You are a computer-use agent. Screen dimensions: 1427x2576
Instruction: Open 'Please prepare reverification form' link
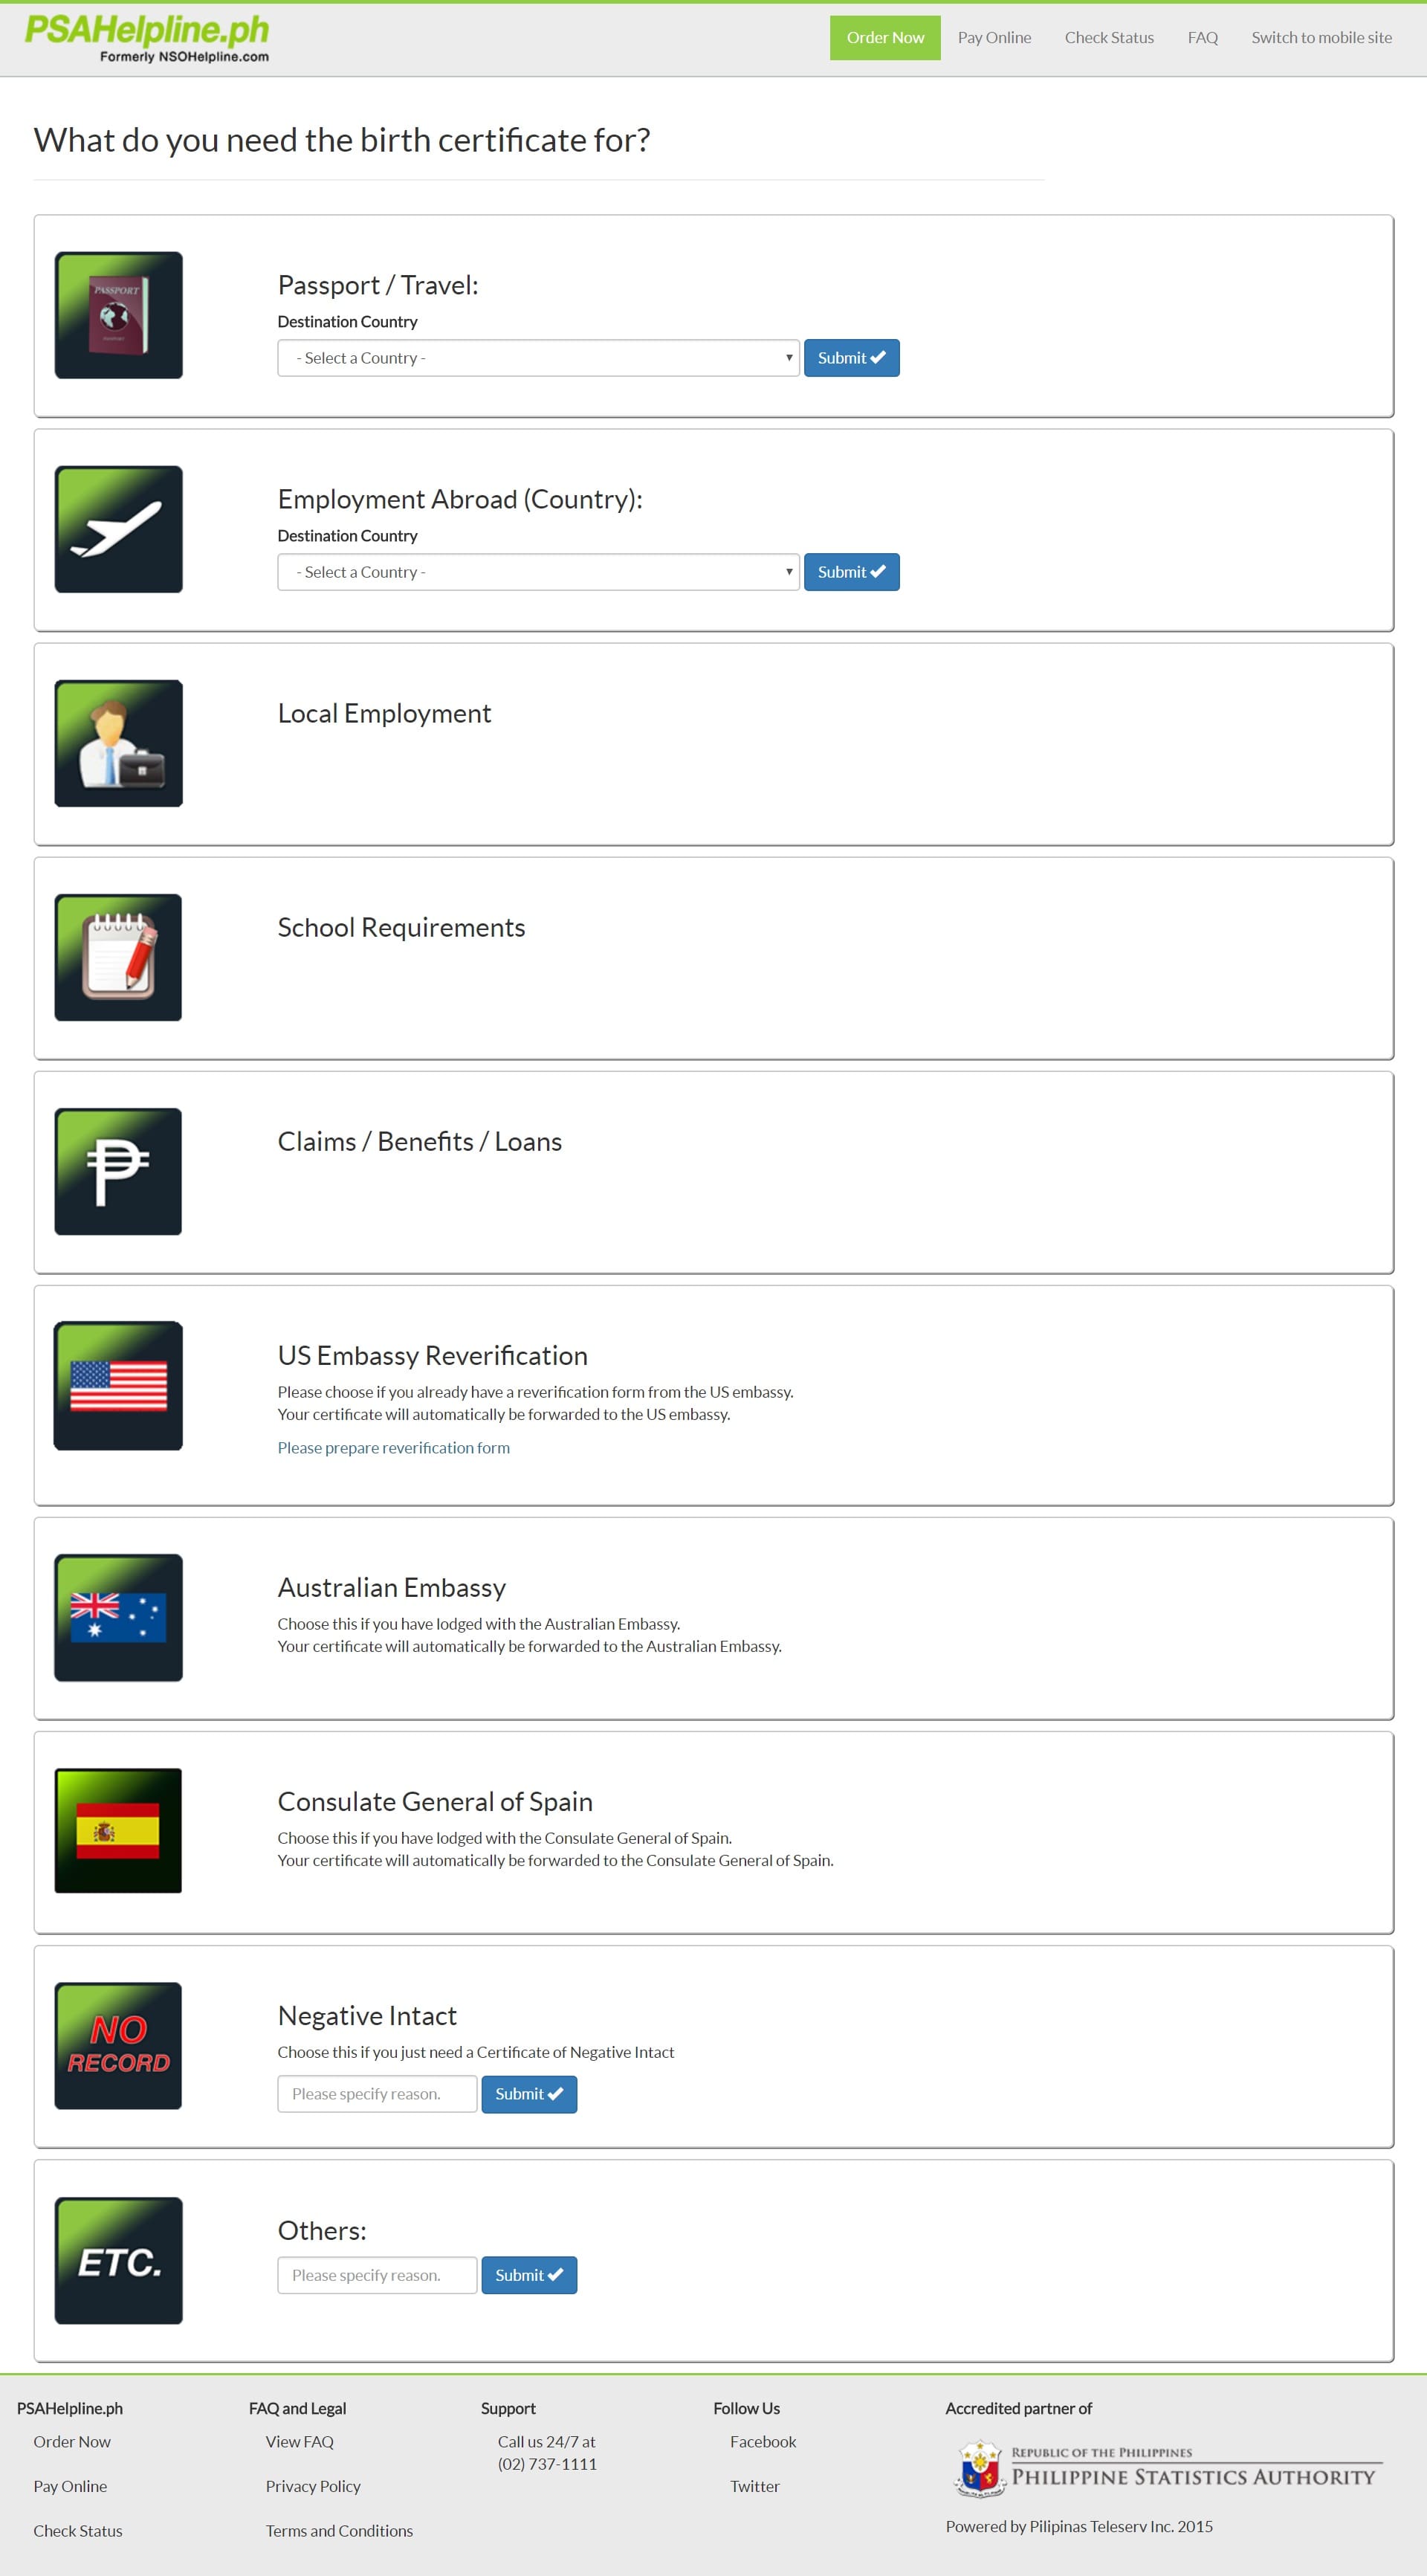point(393,1447)
